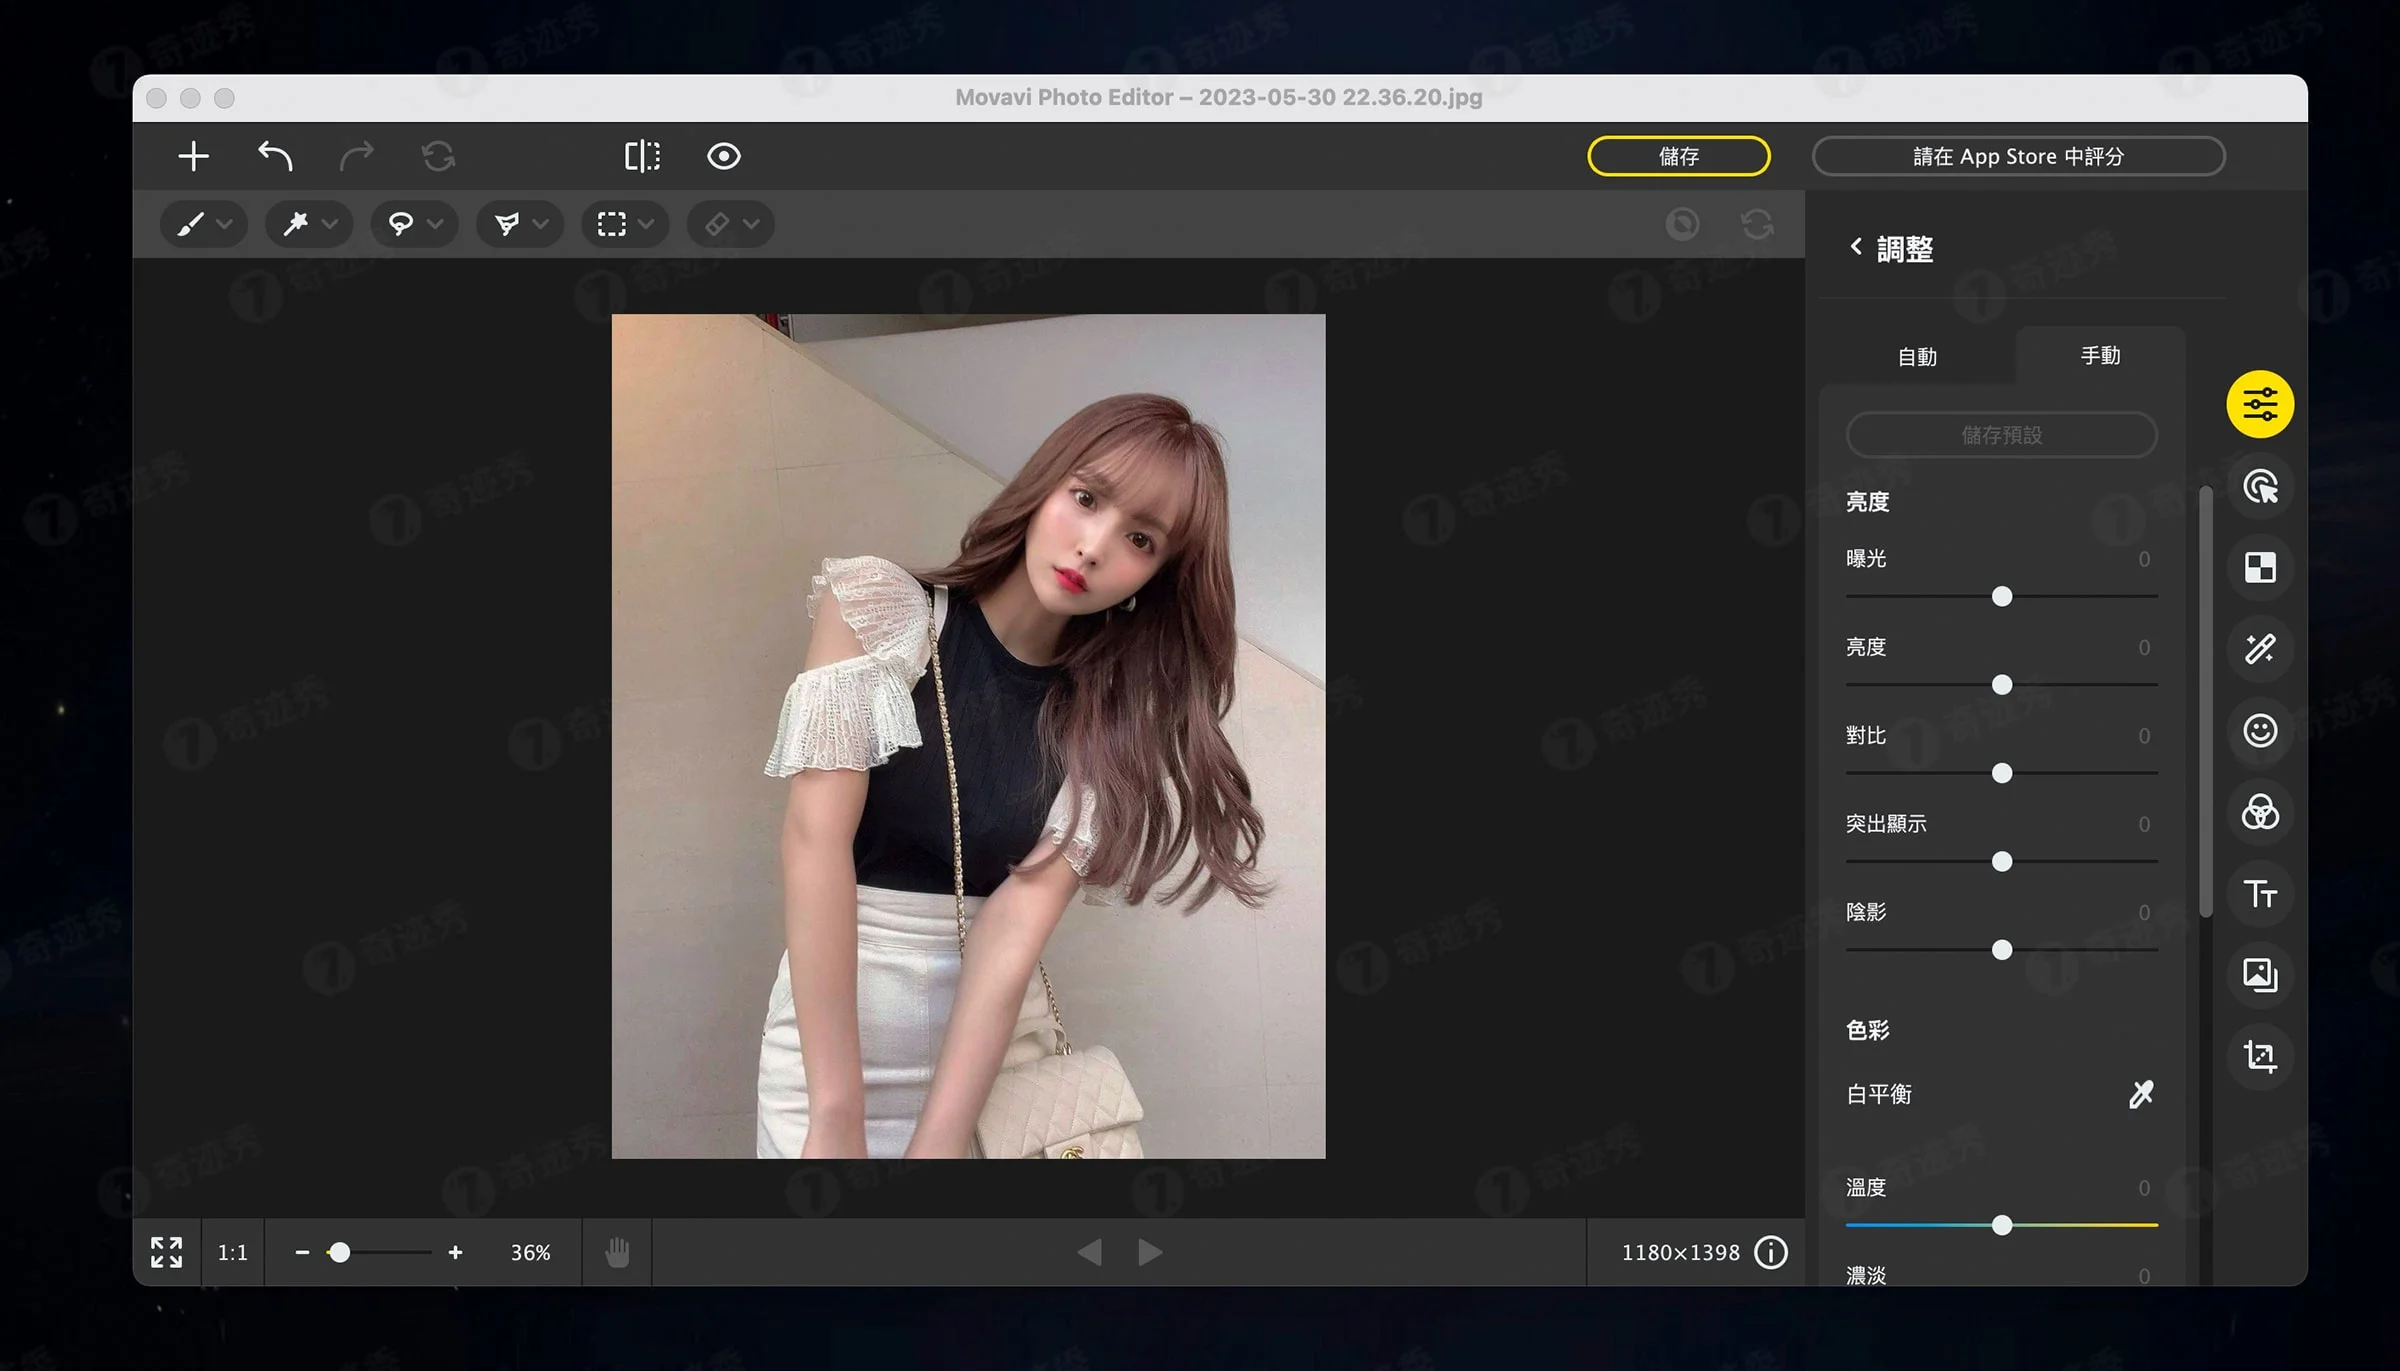Screen dimensions: 2400x1371
Task: Activate the white balance eyedropper
Action: coord(2139,1093)
